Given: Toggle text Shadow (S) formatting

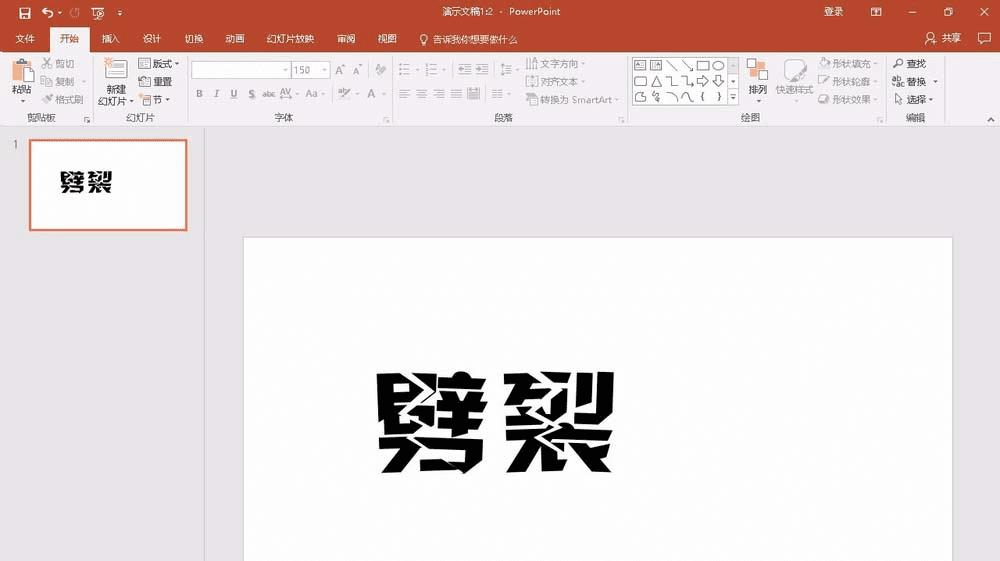Looking at the screenshot, I should 251,94.
